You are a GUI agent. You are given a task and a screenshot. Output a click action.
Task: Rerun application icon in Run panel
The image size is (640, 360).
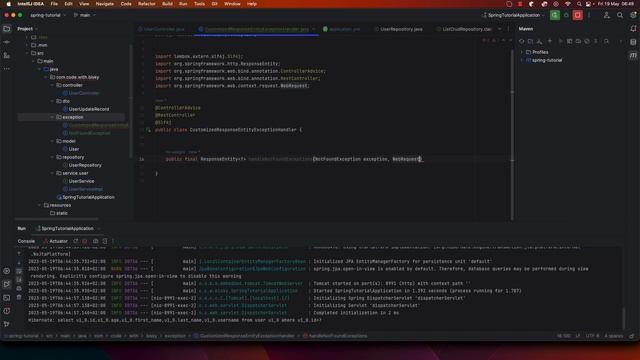pyautogui.click(x=76, y=241)
